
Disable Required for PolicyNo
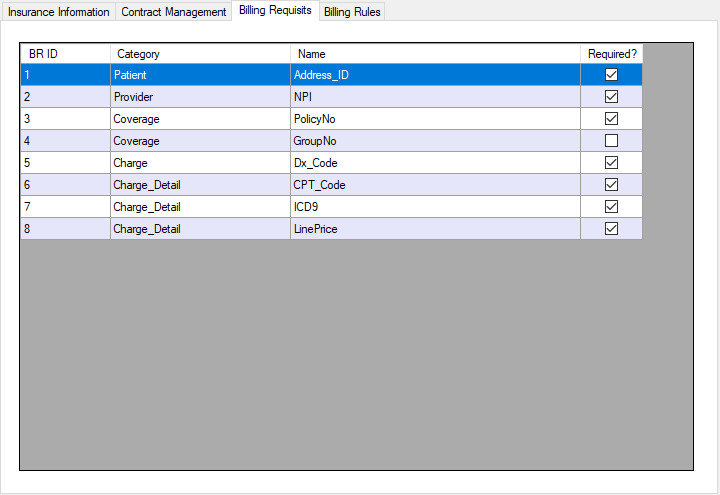click(611, 119)
